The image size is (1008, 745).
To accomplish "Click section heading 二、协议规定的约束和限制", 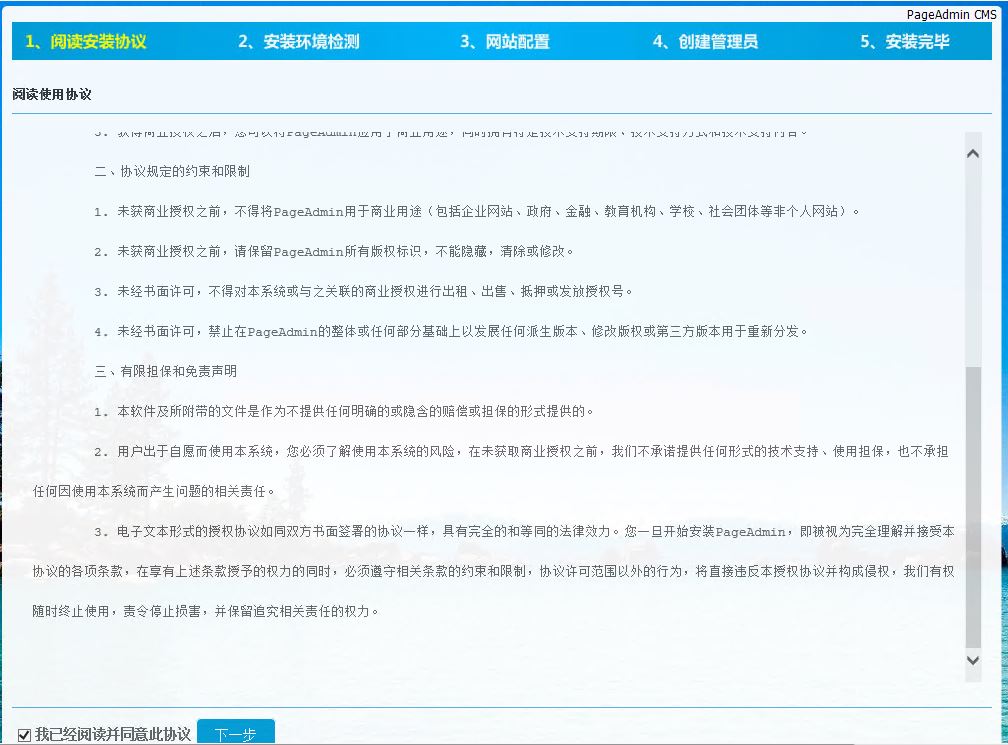I will click(172, 171).
